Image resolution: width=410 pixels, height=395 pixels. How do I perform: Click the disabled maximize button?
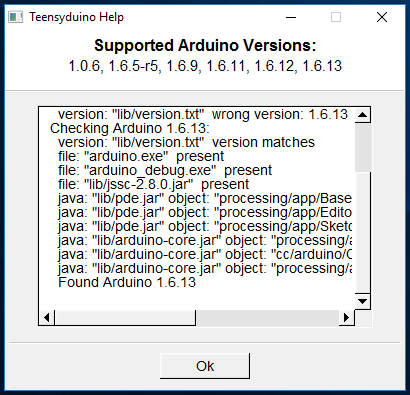[336, 17]
